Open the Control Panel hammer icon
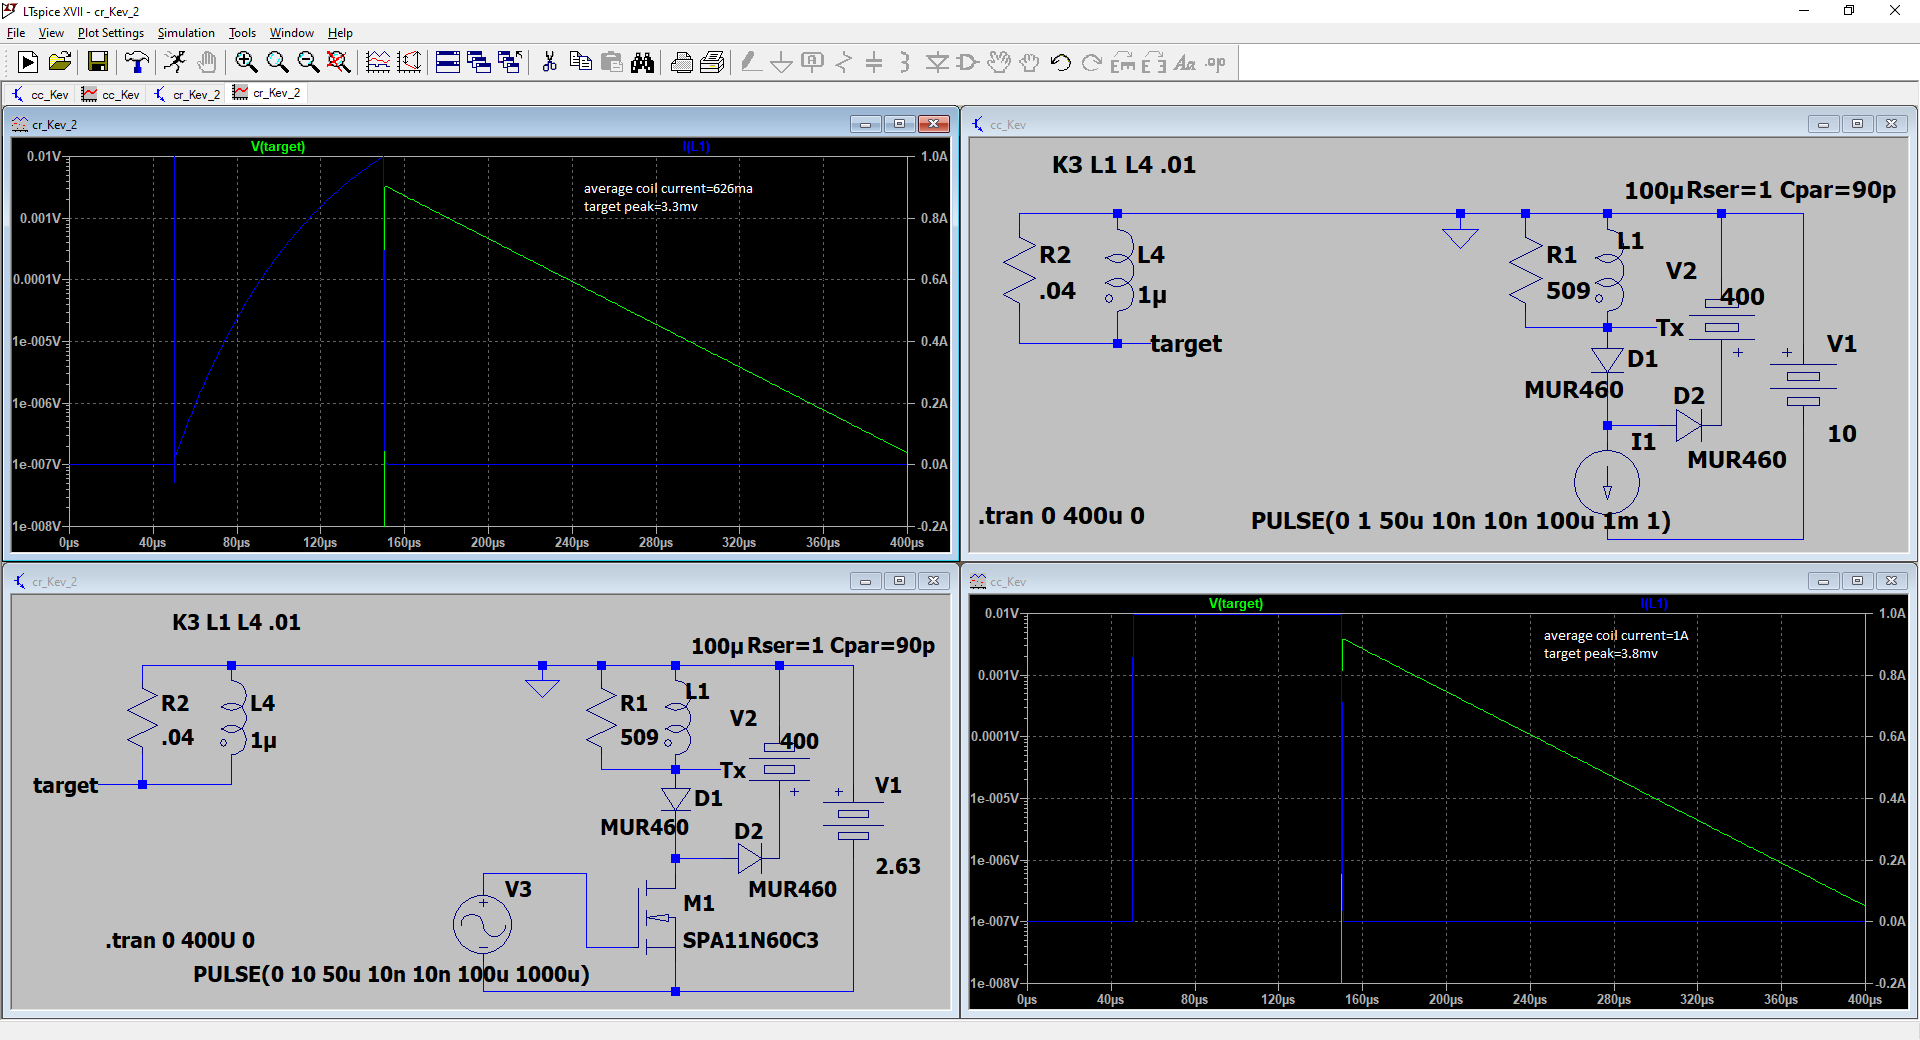This screenshot has width=1920, height=1040. [x=137, y=63]
